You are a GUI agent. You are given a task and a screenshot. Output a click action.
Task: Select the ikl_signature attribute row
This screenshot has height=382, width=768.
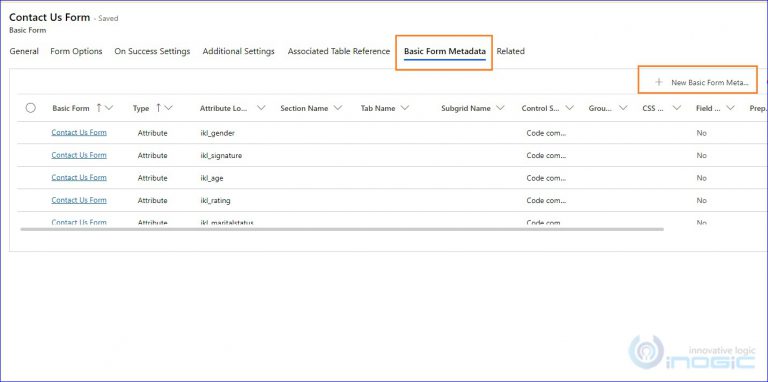pos(392,155)
